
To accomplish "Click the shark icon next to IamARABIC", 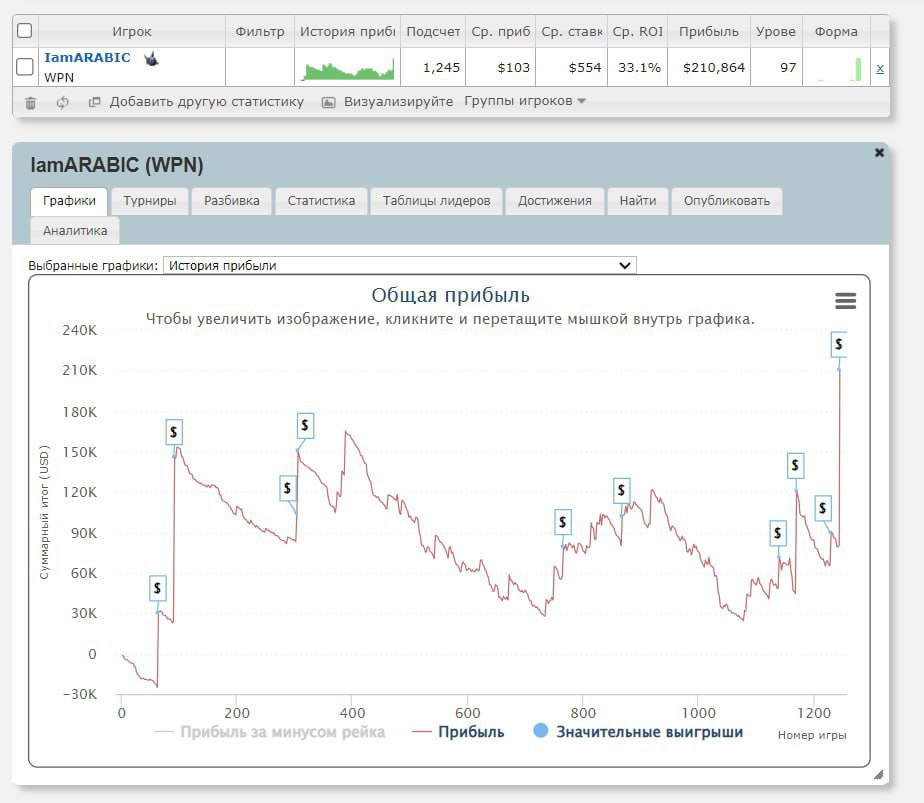I will point(151,59).
